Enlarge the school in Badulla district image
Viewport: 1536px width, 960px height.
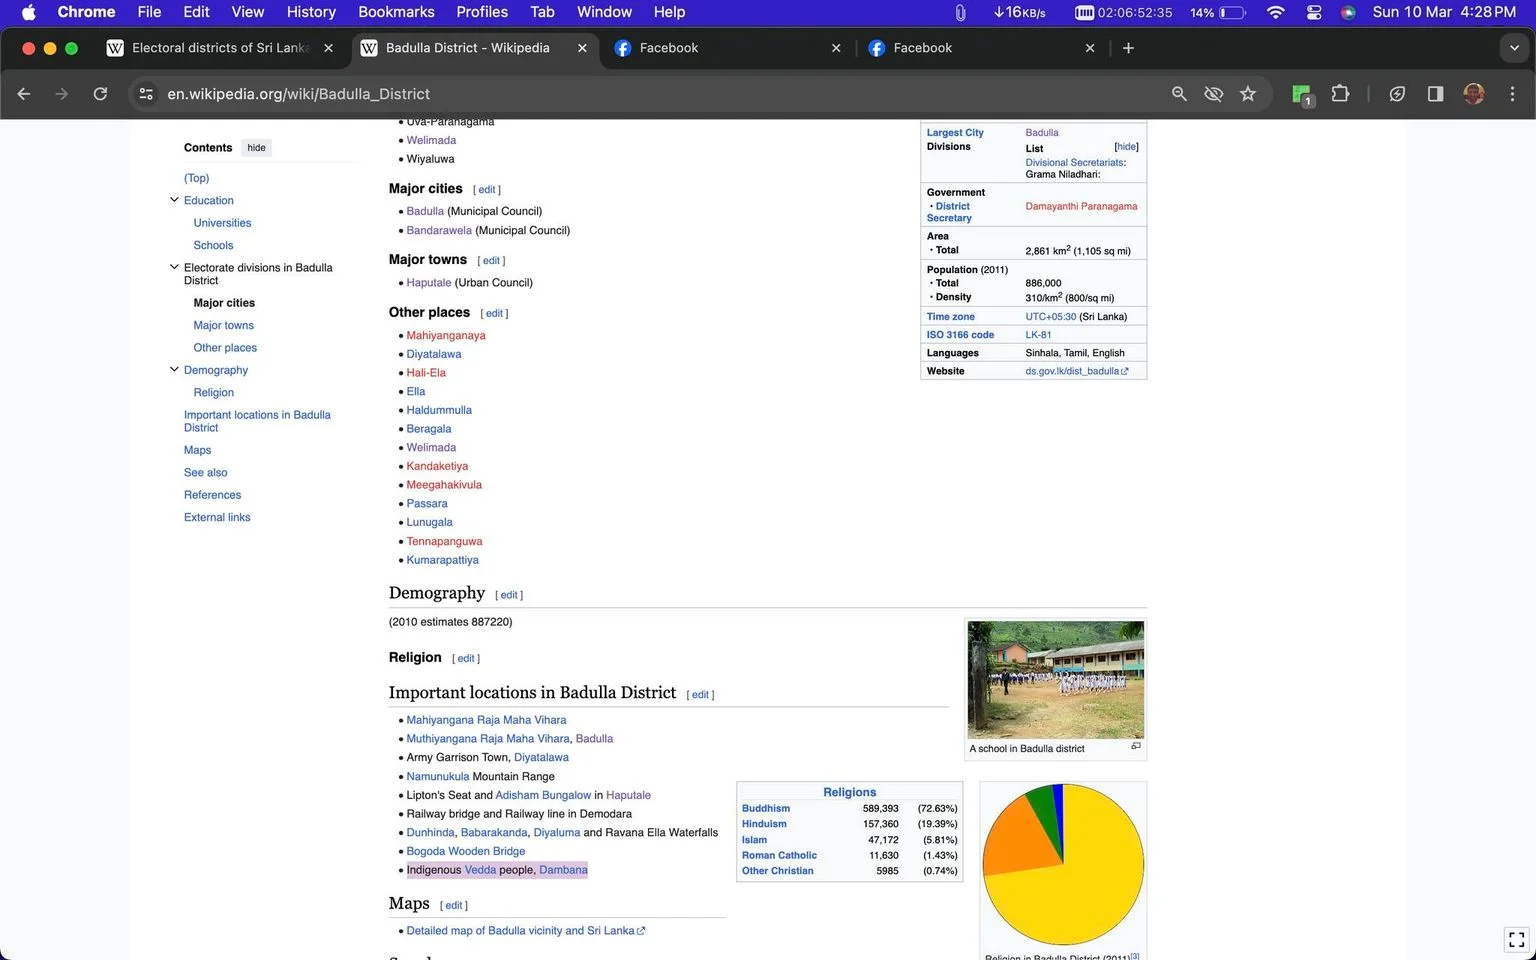pyautogui.click(x=1136, y=746)
